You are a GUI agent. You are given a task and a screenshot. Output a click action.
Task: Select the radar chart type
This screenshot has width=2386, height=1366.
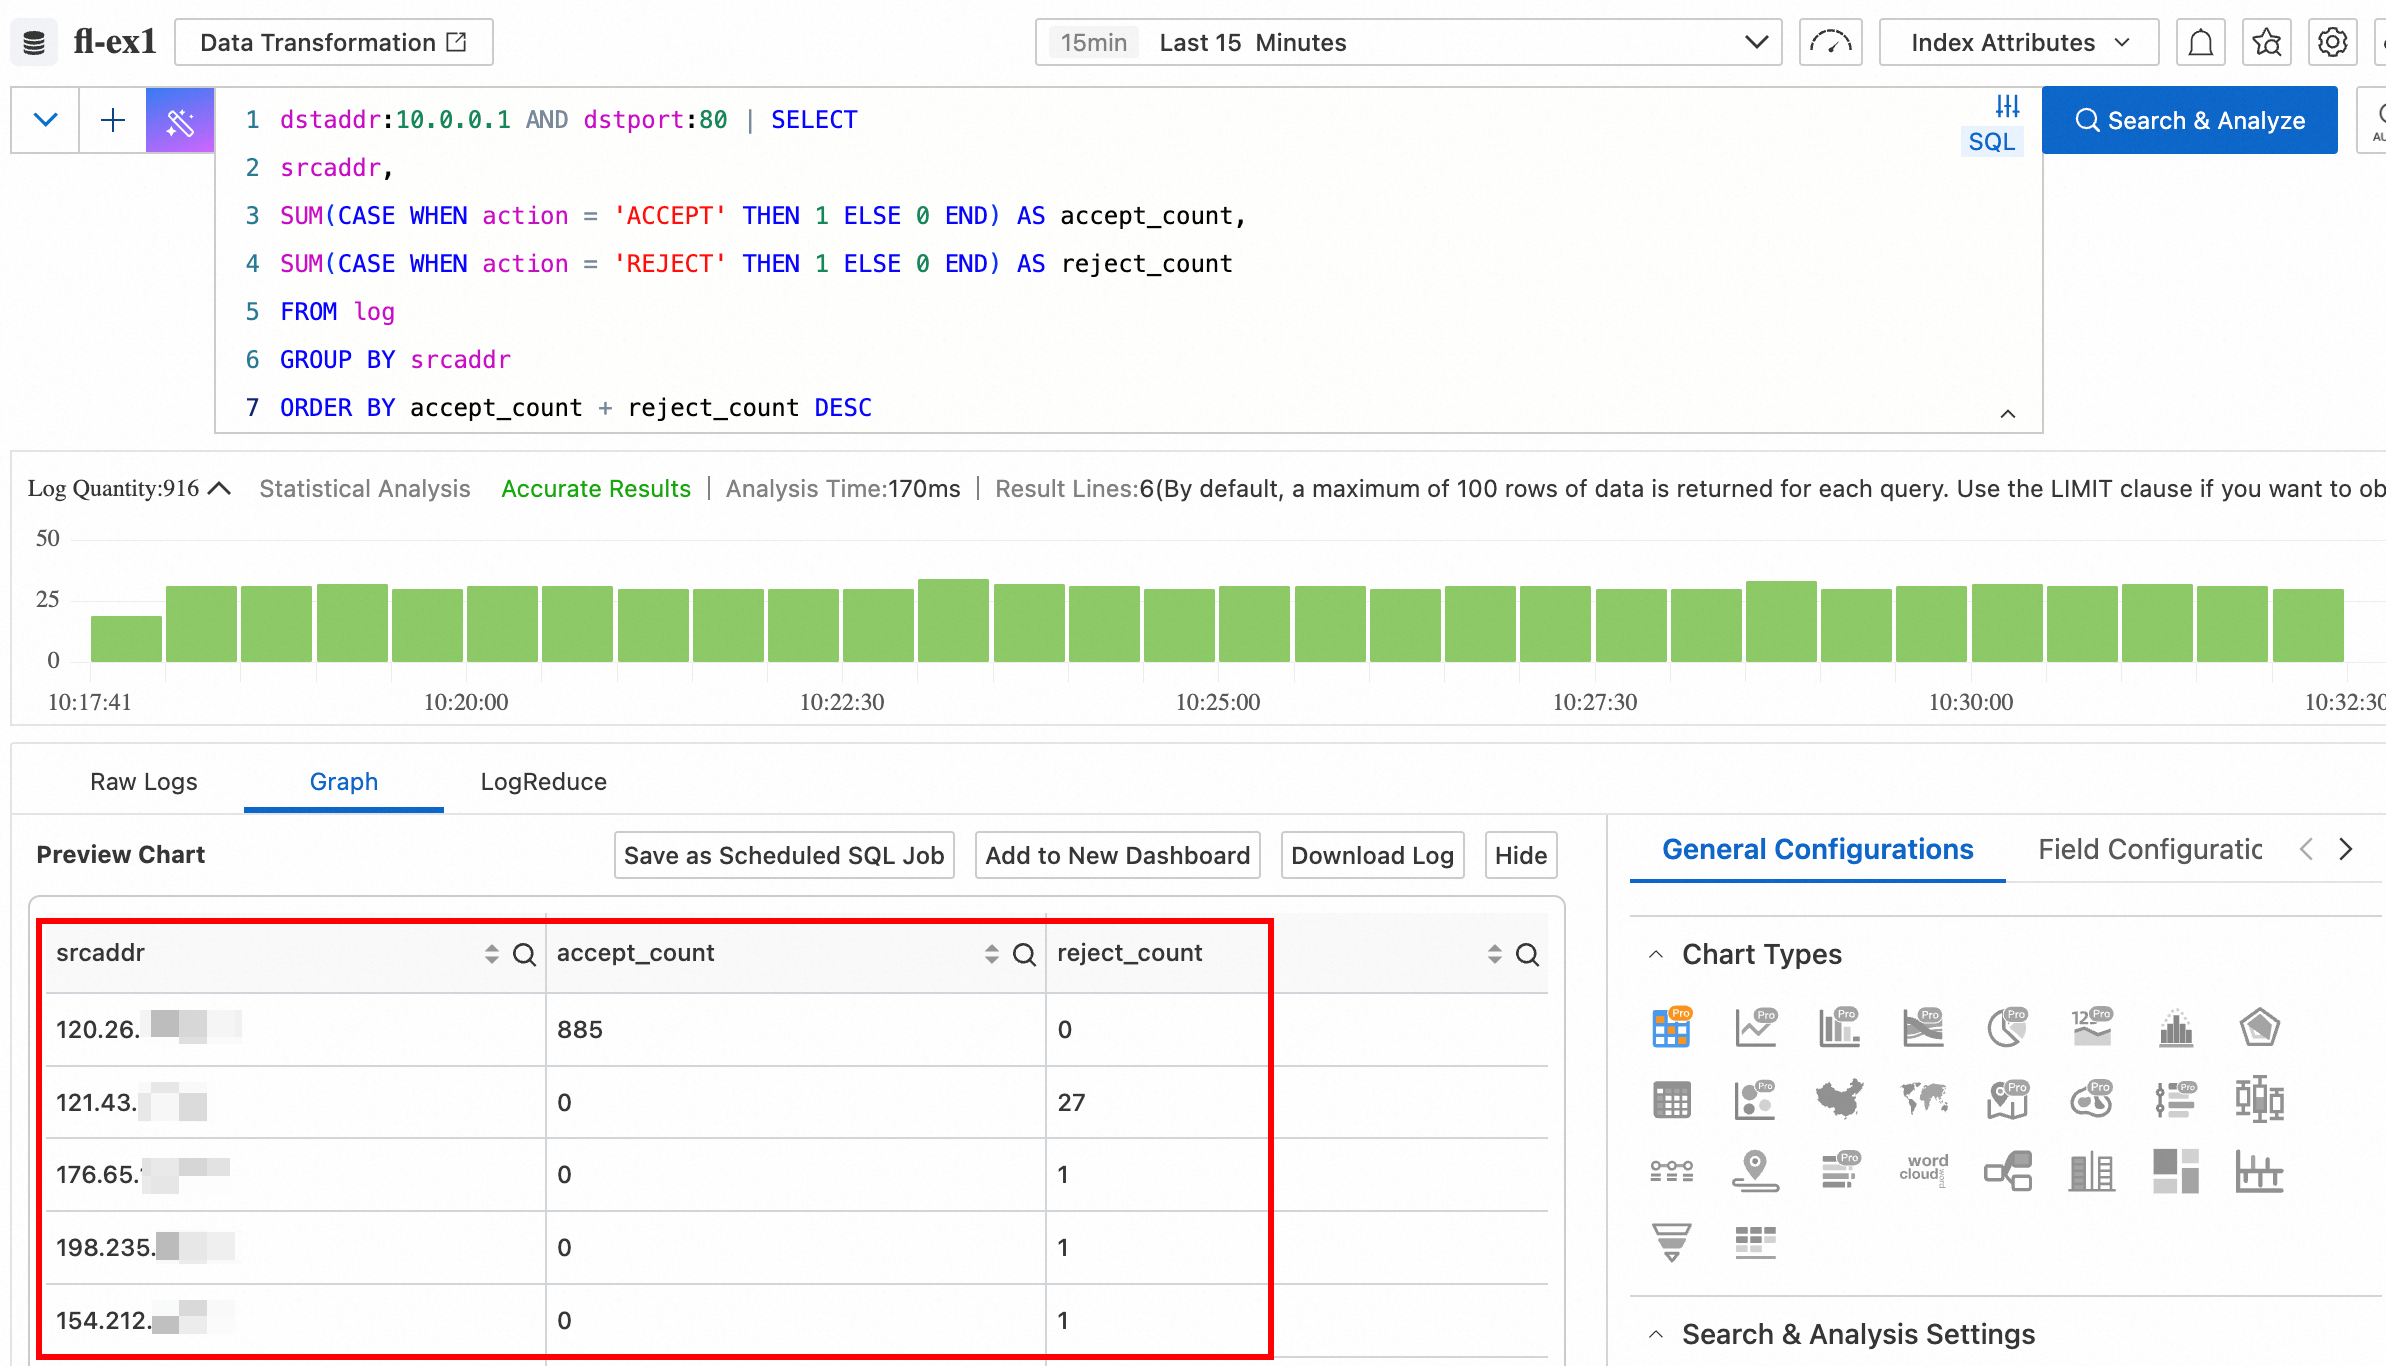pos(2259,1028)
